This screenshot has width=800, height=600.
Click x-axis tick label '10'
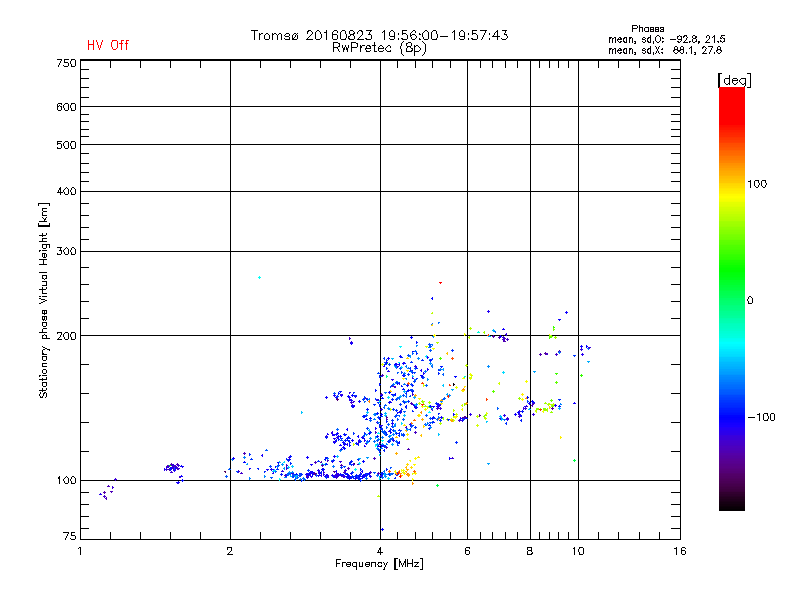pyautogui.click(x=578, y=551)
